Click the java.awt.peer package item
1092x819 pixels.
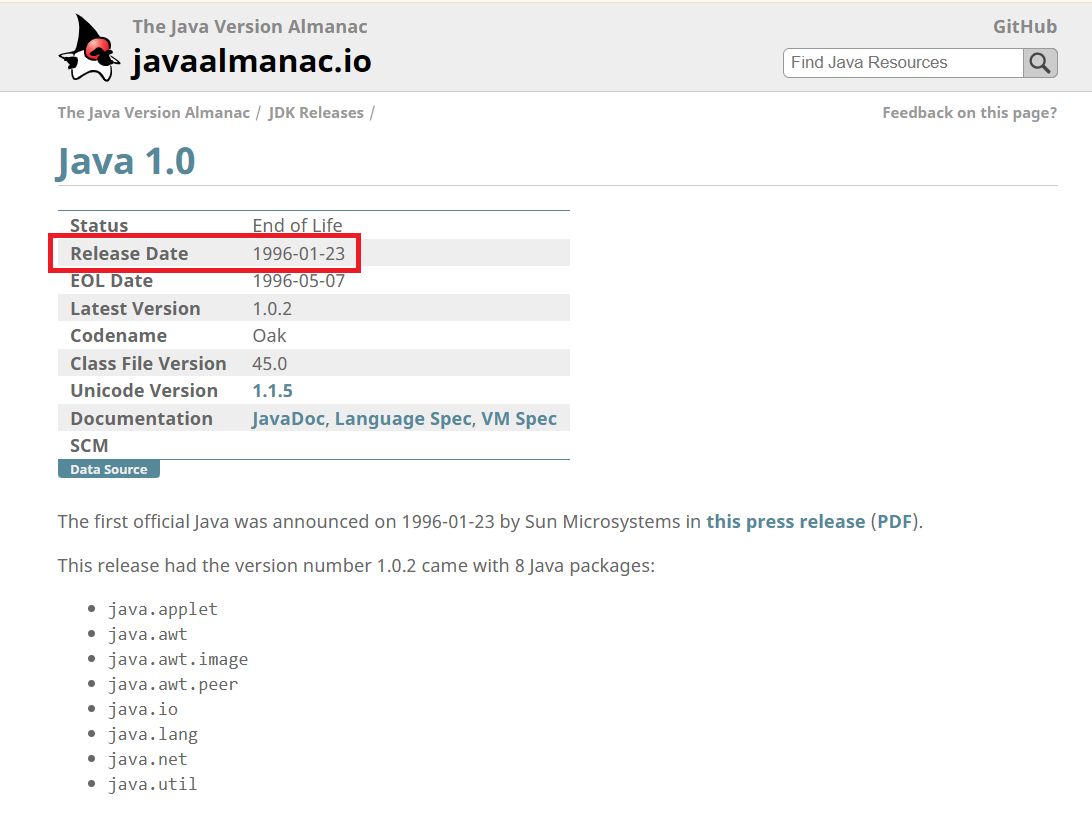coord(173,685)
